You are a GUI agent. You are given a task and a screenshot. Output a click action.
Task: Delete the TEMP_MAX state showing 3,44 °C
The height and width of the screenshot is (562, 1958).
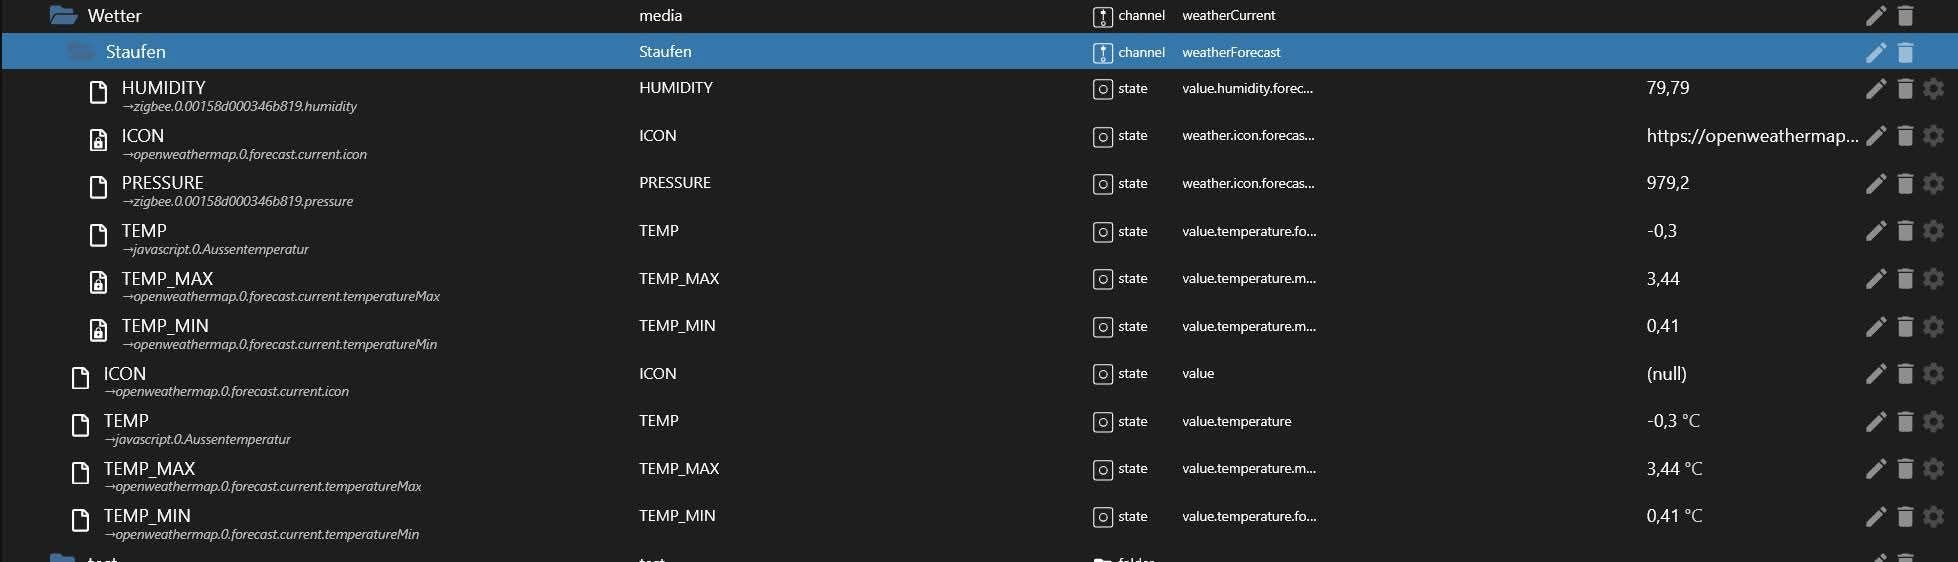click(1905, 469)
